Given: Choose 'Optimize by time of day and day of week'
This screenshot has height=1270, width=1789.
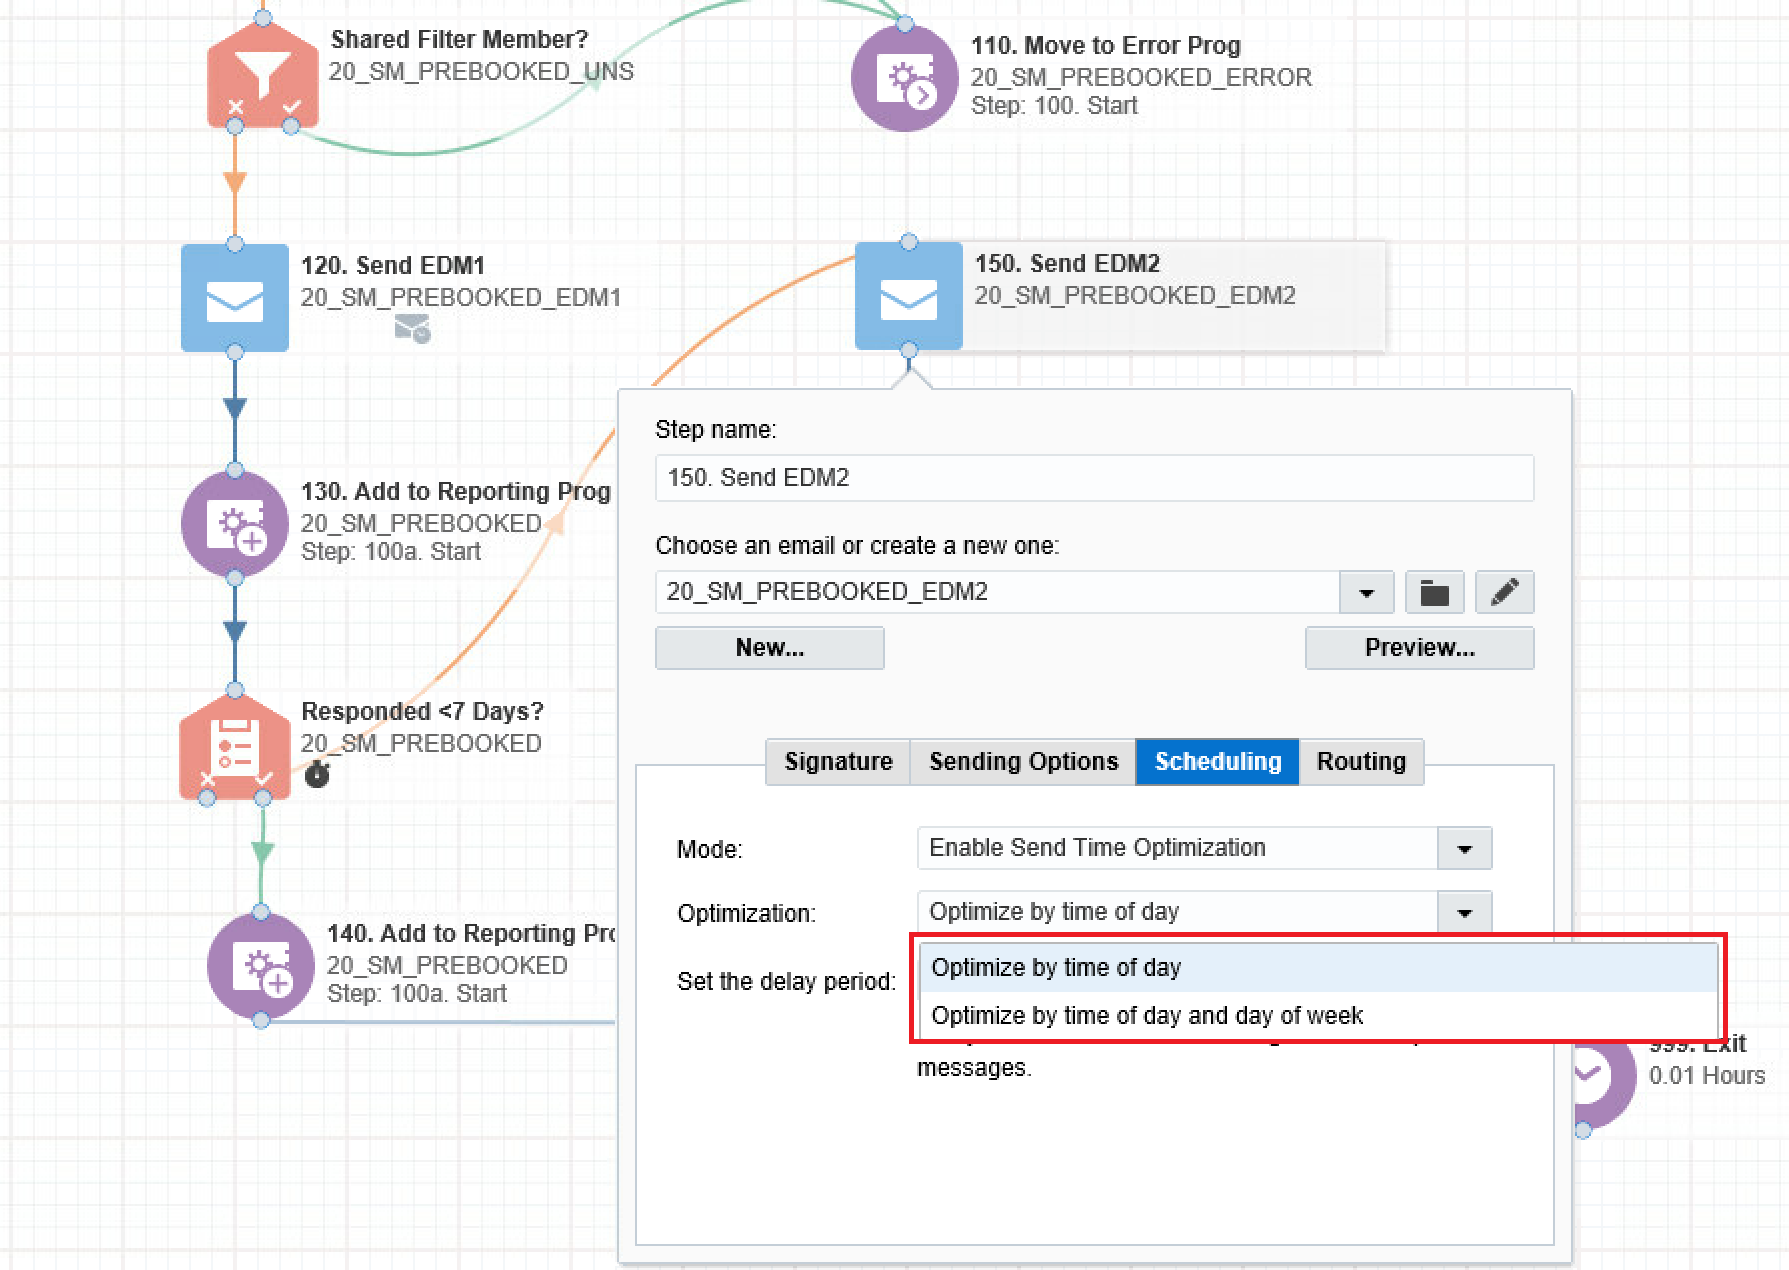Looking at the screenshot, I should point(1318,1015).
